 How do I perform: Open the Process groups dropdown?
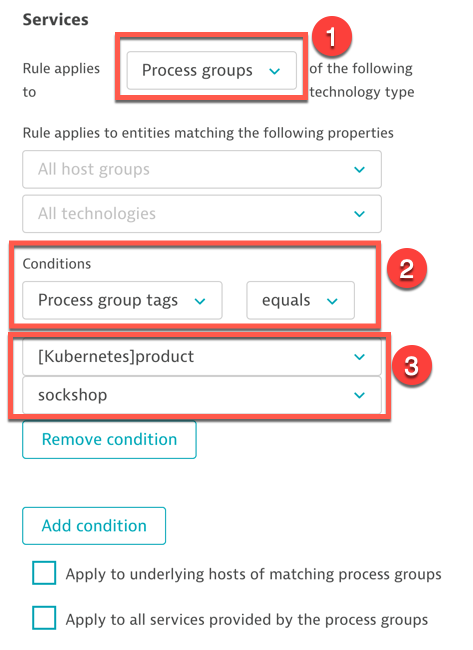tap(211, 70)
